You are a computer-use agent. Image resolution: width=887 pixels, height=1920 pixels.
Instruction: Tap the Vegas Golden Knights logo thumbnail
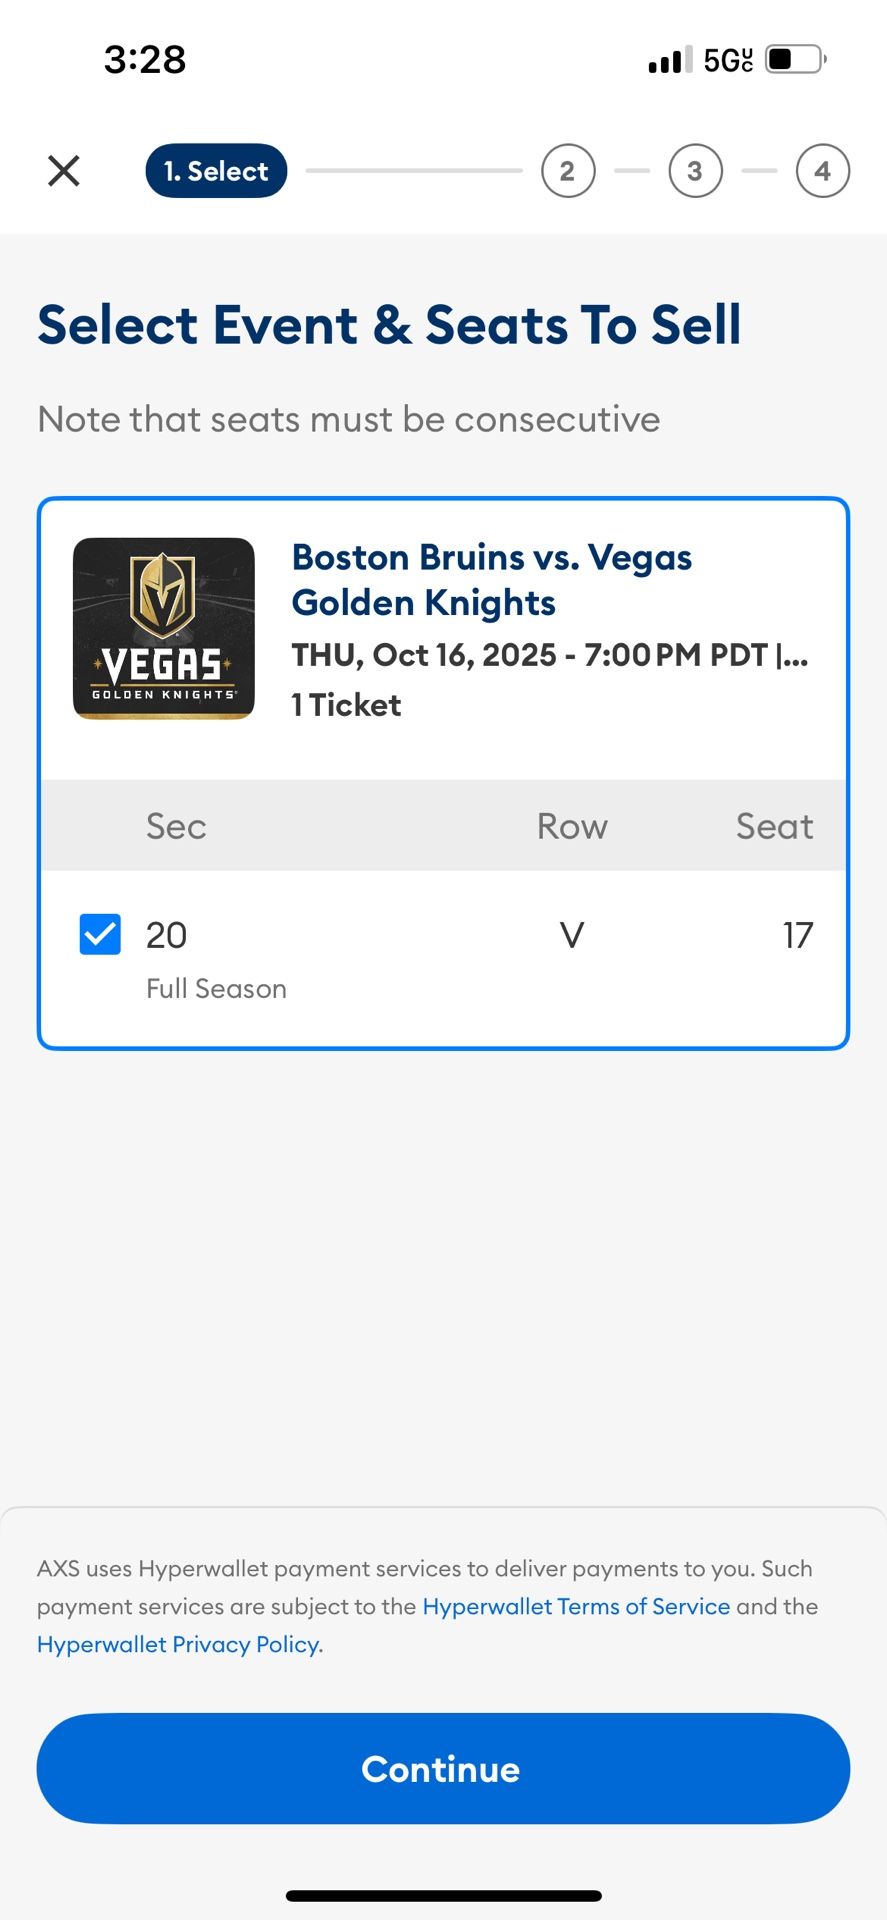164,628
